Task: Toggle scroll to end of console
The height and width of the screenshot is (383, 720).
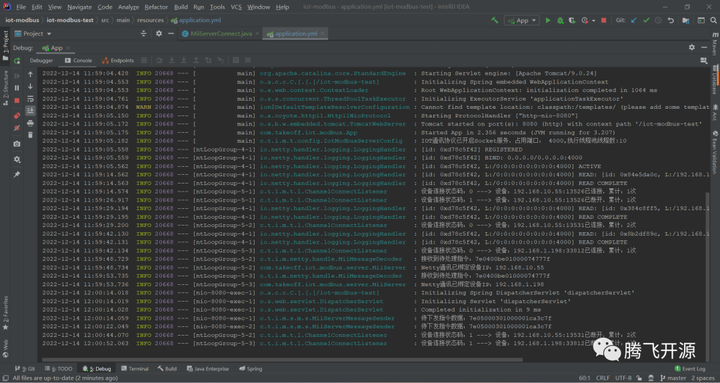Action: click(x=30, y=111)
